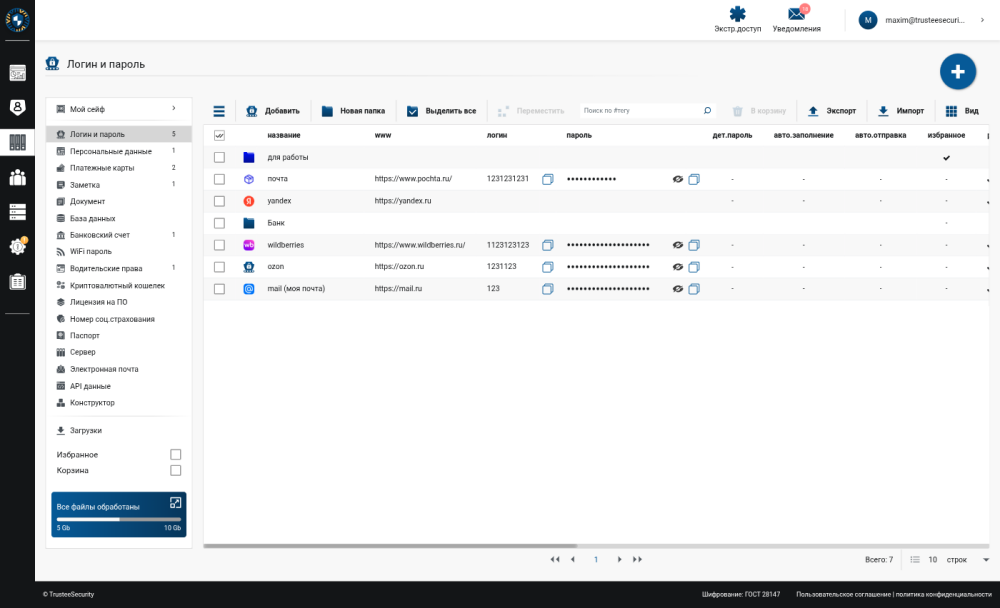Copy login for the wildberries entry
Viewport: 1000px width, 608px height.
[547, 245]
